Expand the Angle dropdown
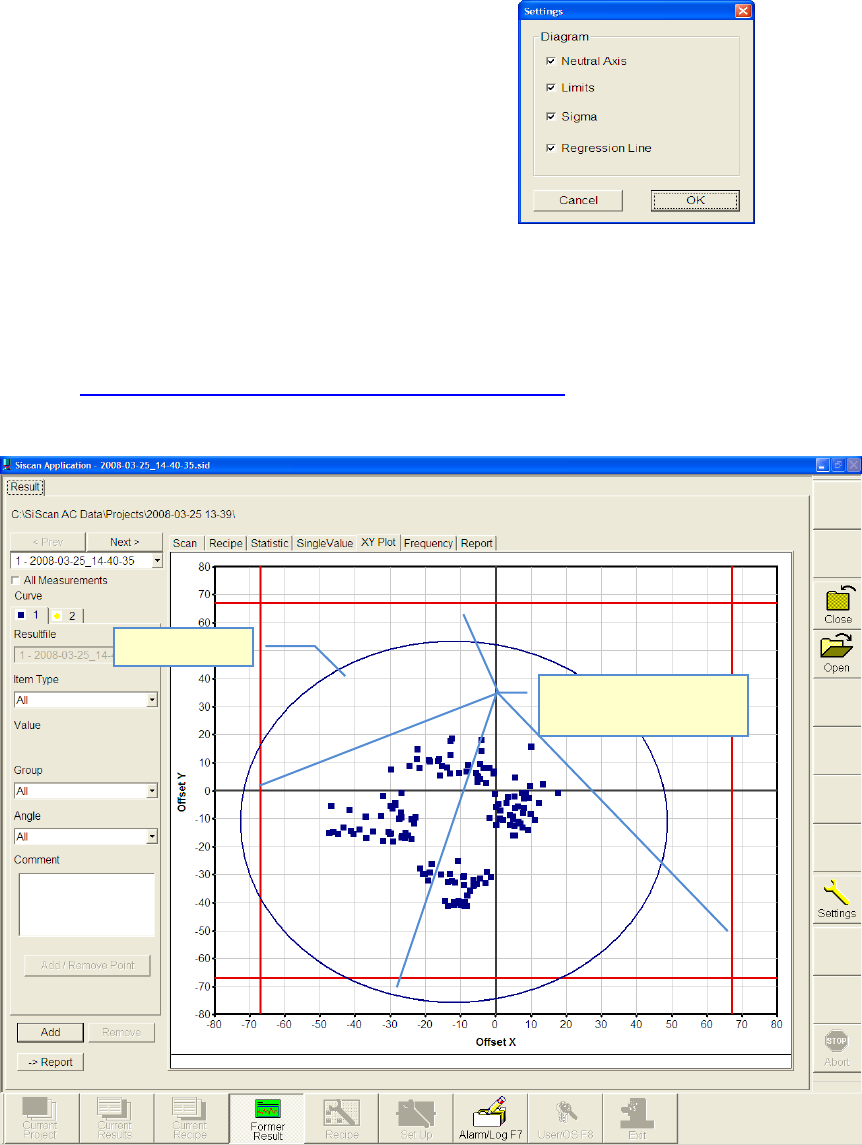The height and width of the screenshot is (1145, 862). click(152, 836)
